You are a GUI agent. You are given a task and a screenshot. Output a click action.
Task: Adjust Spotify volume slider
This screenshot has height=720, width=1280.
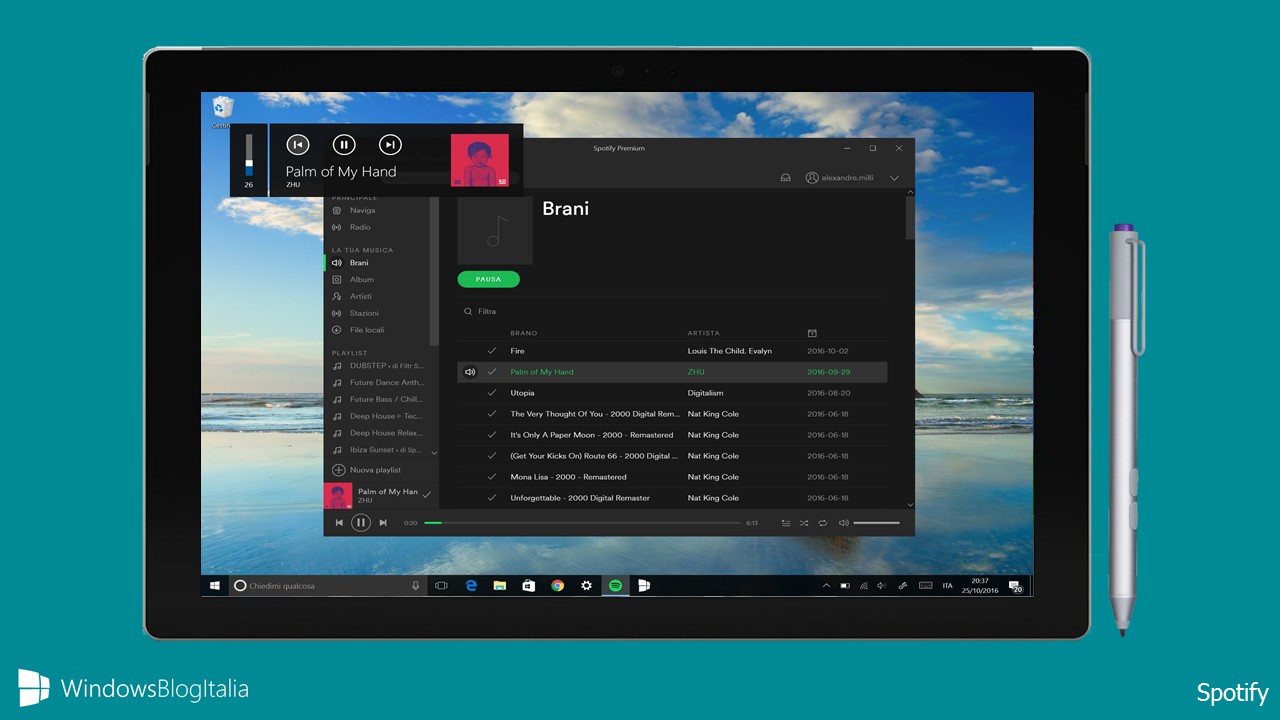pos(877,523)
